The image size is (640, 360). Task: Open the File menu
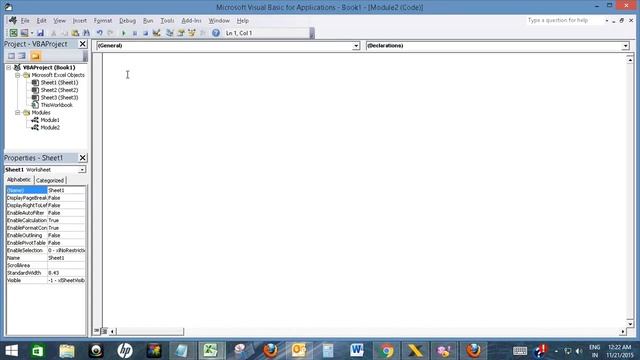[x=25, y=20]
